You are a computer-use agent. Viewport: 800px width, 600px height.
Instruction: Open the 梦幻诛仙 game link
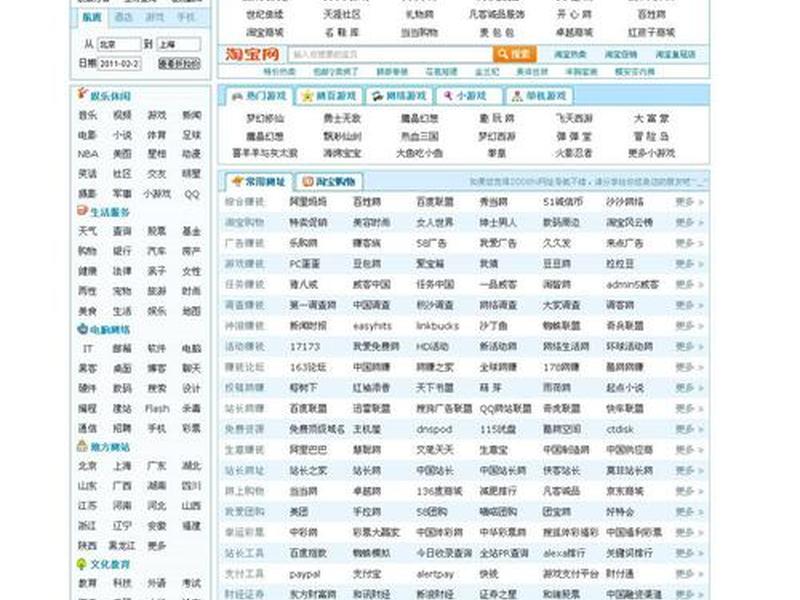[x=265, y=118]
